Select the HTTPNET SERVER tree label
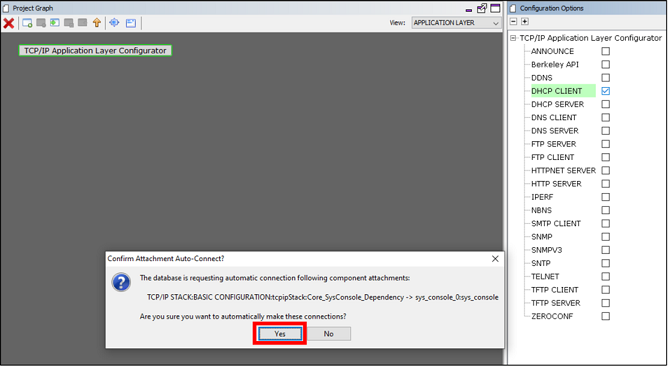 click(x=563, y=170)
